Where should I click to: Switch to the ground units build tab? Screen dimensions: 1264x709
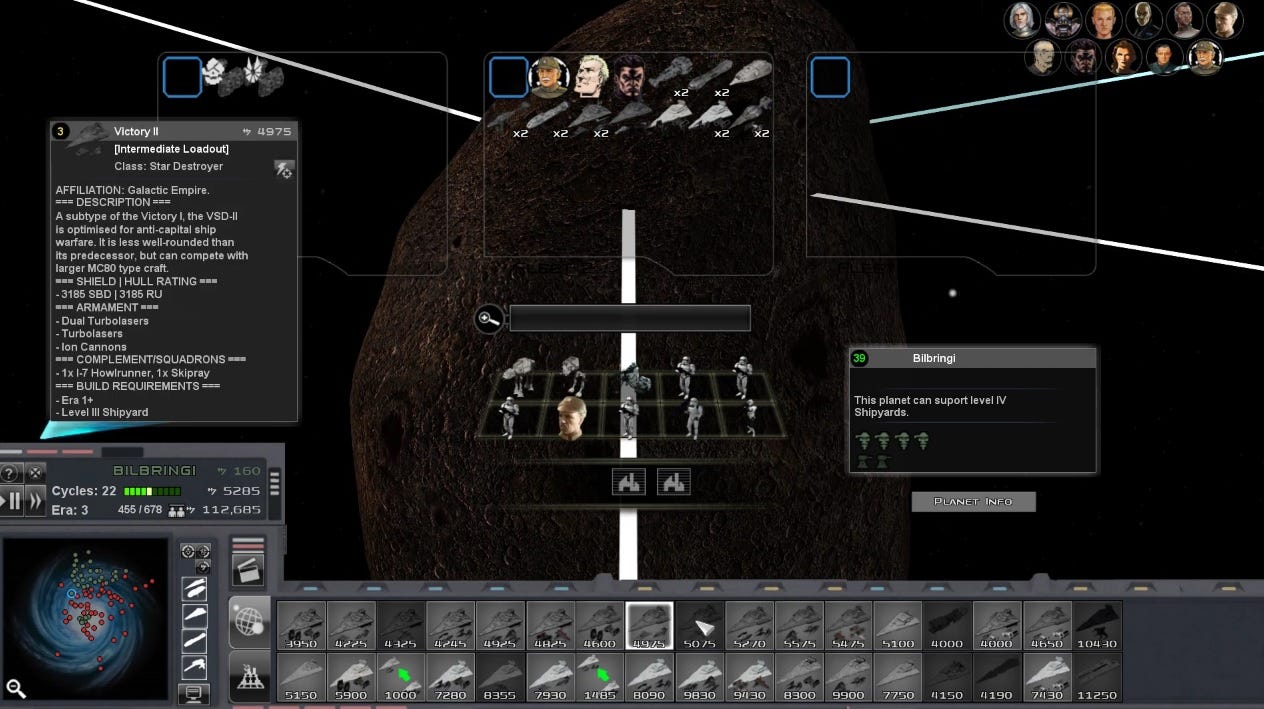(250, 678)
